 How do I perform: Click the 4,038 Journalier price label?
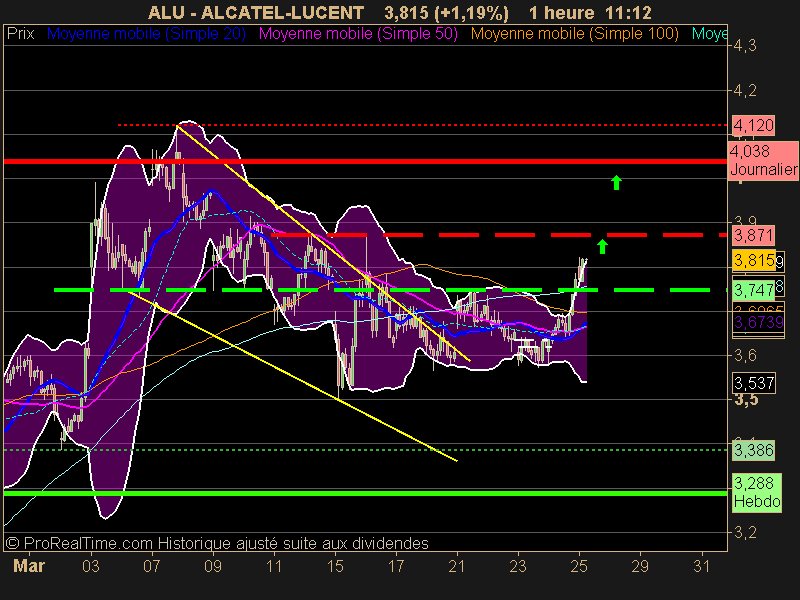pos(763,160)
